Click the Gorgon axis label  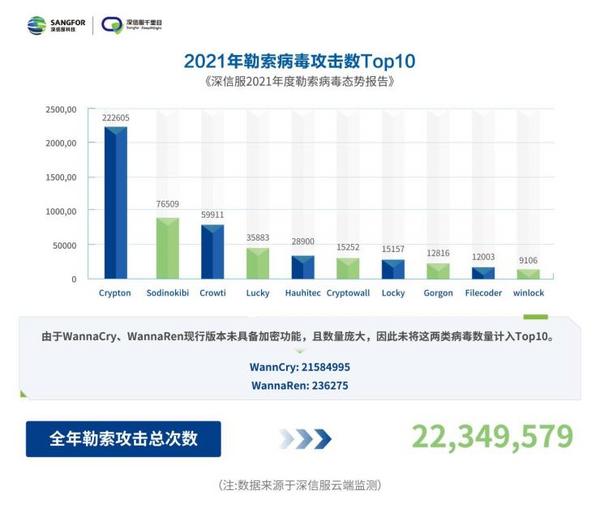tap(438, 293)
